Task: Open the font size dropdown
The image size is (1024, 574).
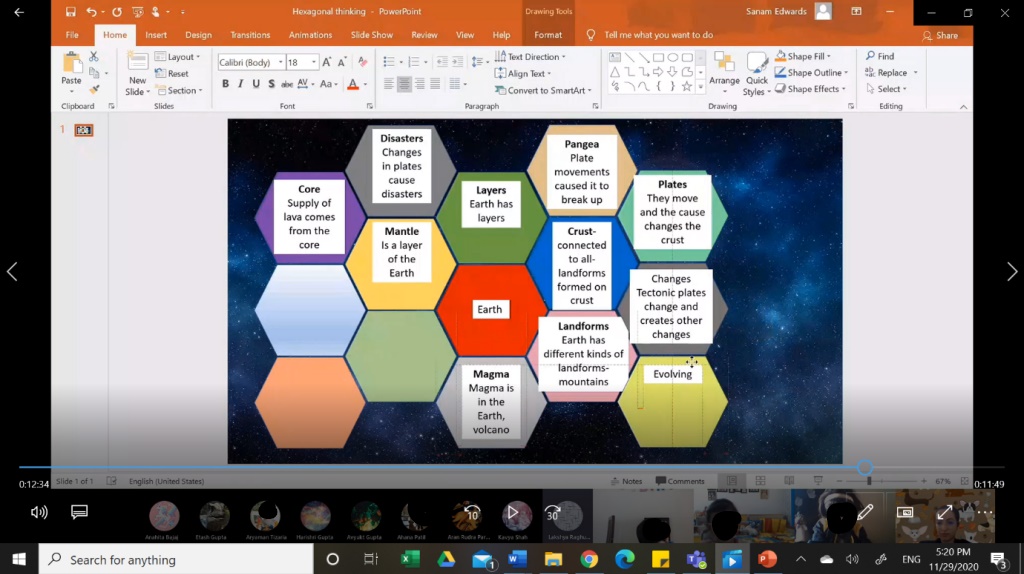Action: pyautogui.click(x=314, y=62)
